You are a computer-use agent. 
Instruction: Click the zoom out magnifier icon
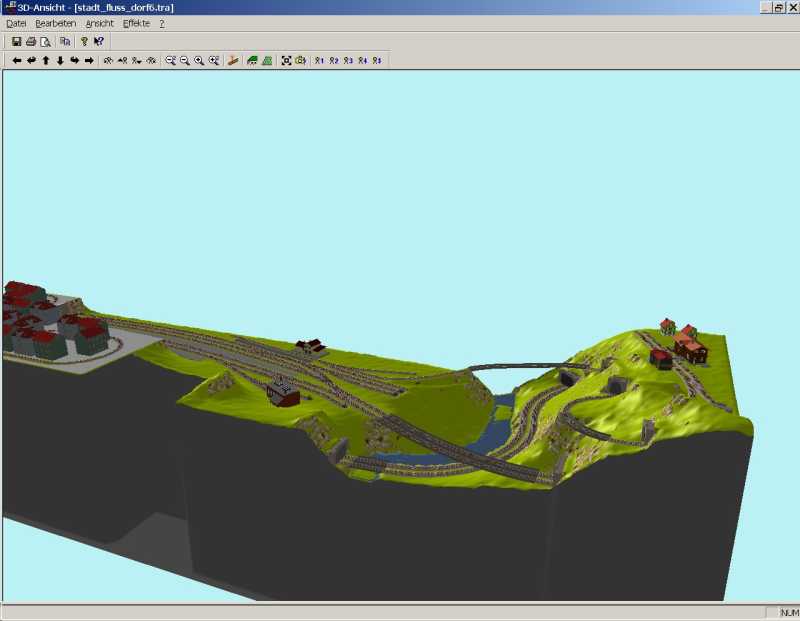[185, 61]
